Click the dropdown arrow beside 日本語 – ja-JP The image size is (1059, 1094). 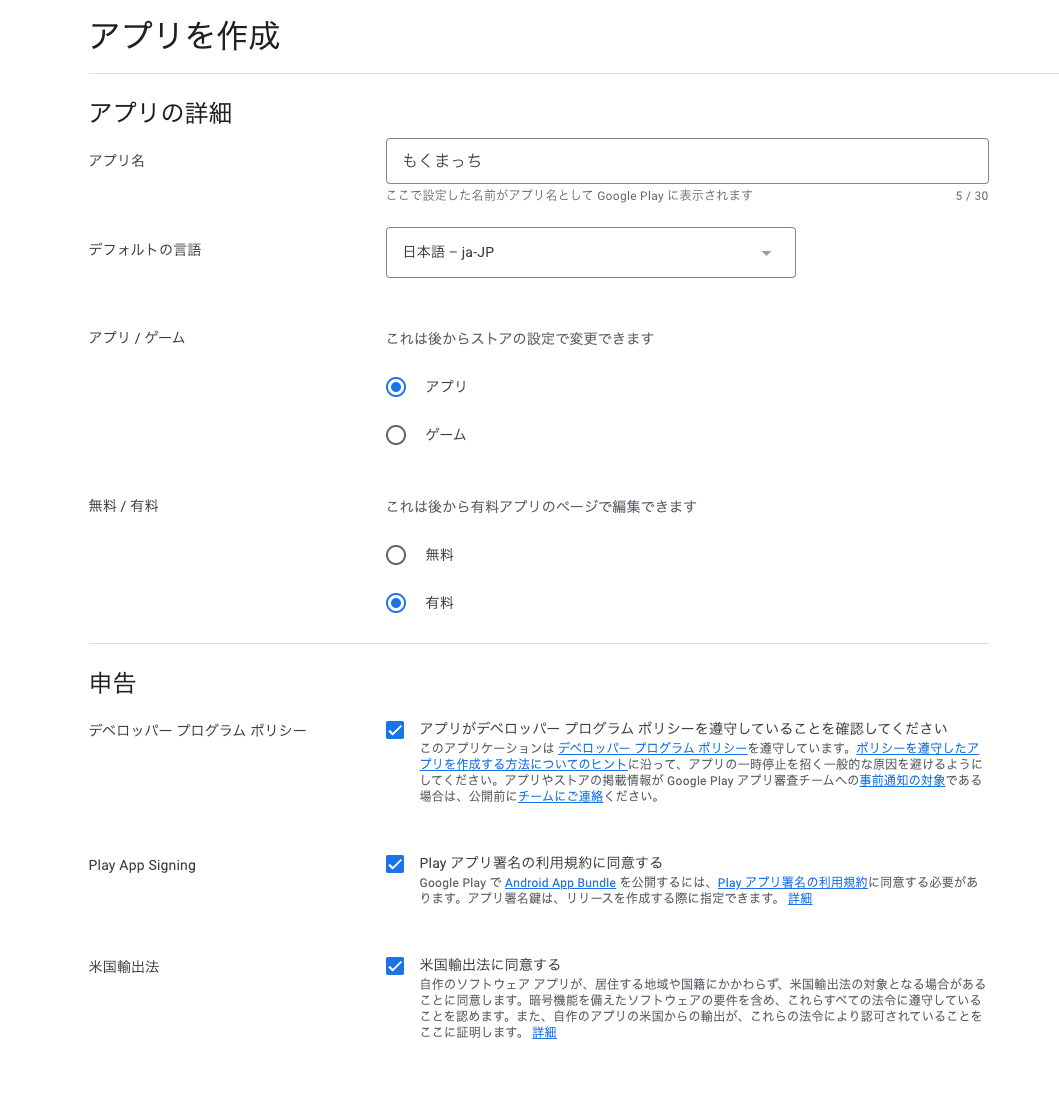click(x=766, y=253)
